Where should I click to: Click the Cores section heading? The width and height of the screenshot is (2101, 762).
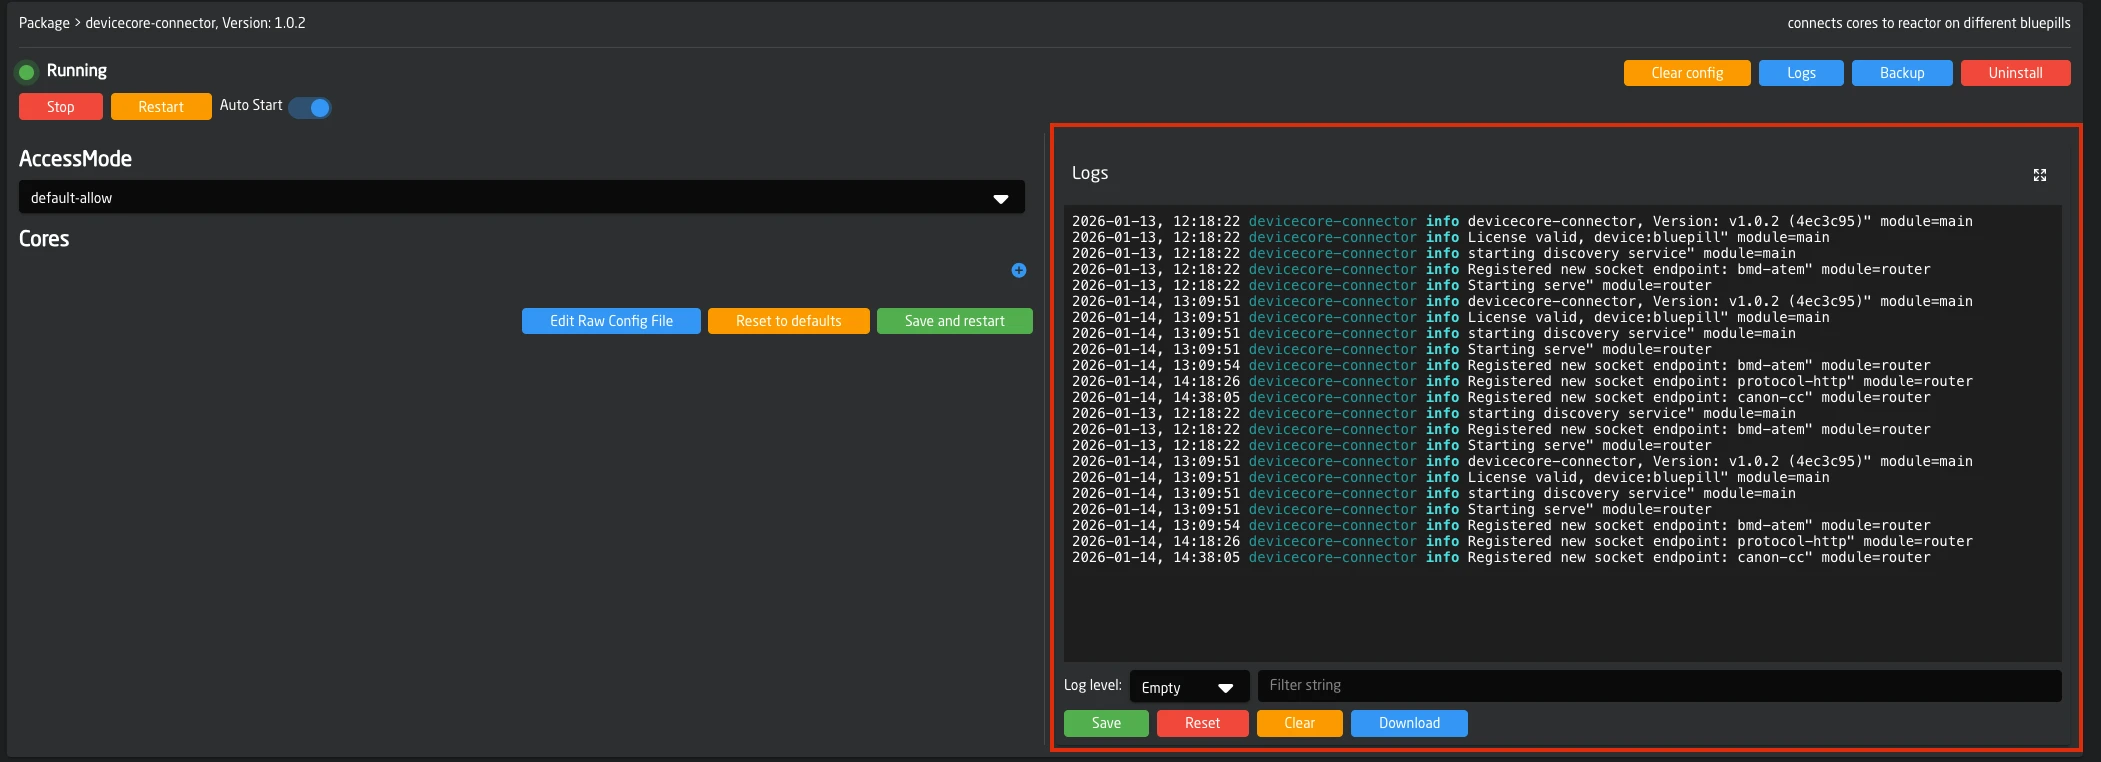pos(44,239)
